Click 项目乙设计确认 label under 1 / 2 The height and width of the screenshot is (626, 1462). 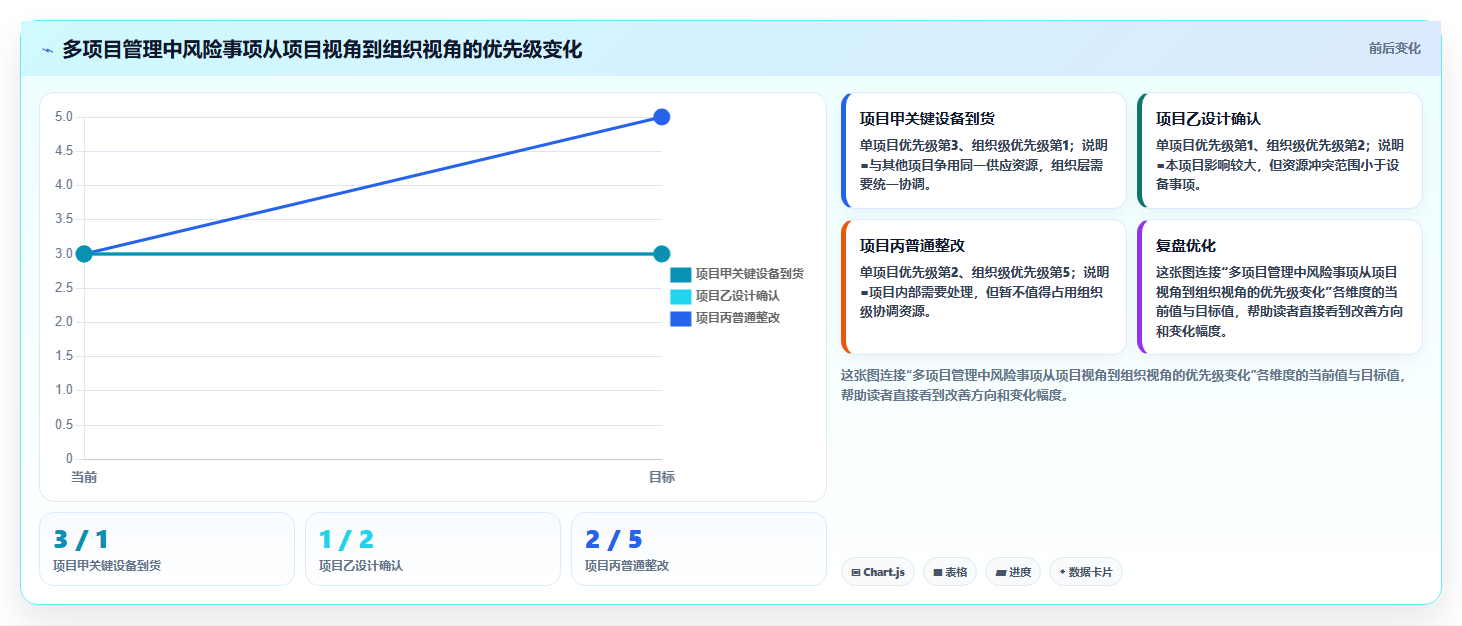(x=361, y=565)
